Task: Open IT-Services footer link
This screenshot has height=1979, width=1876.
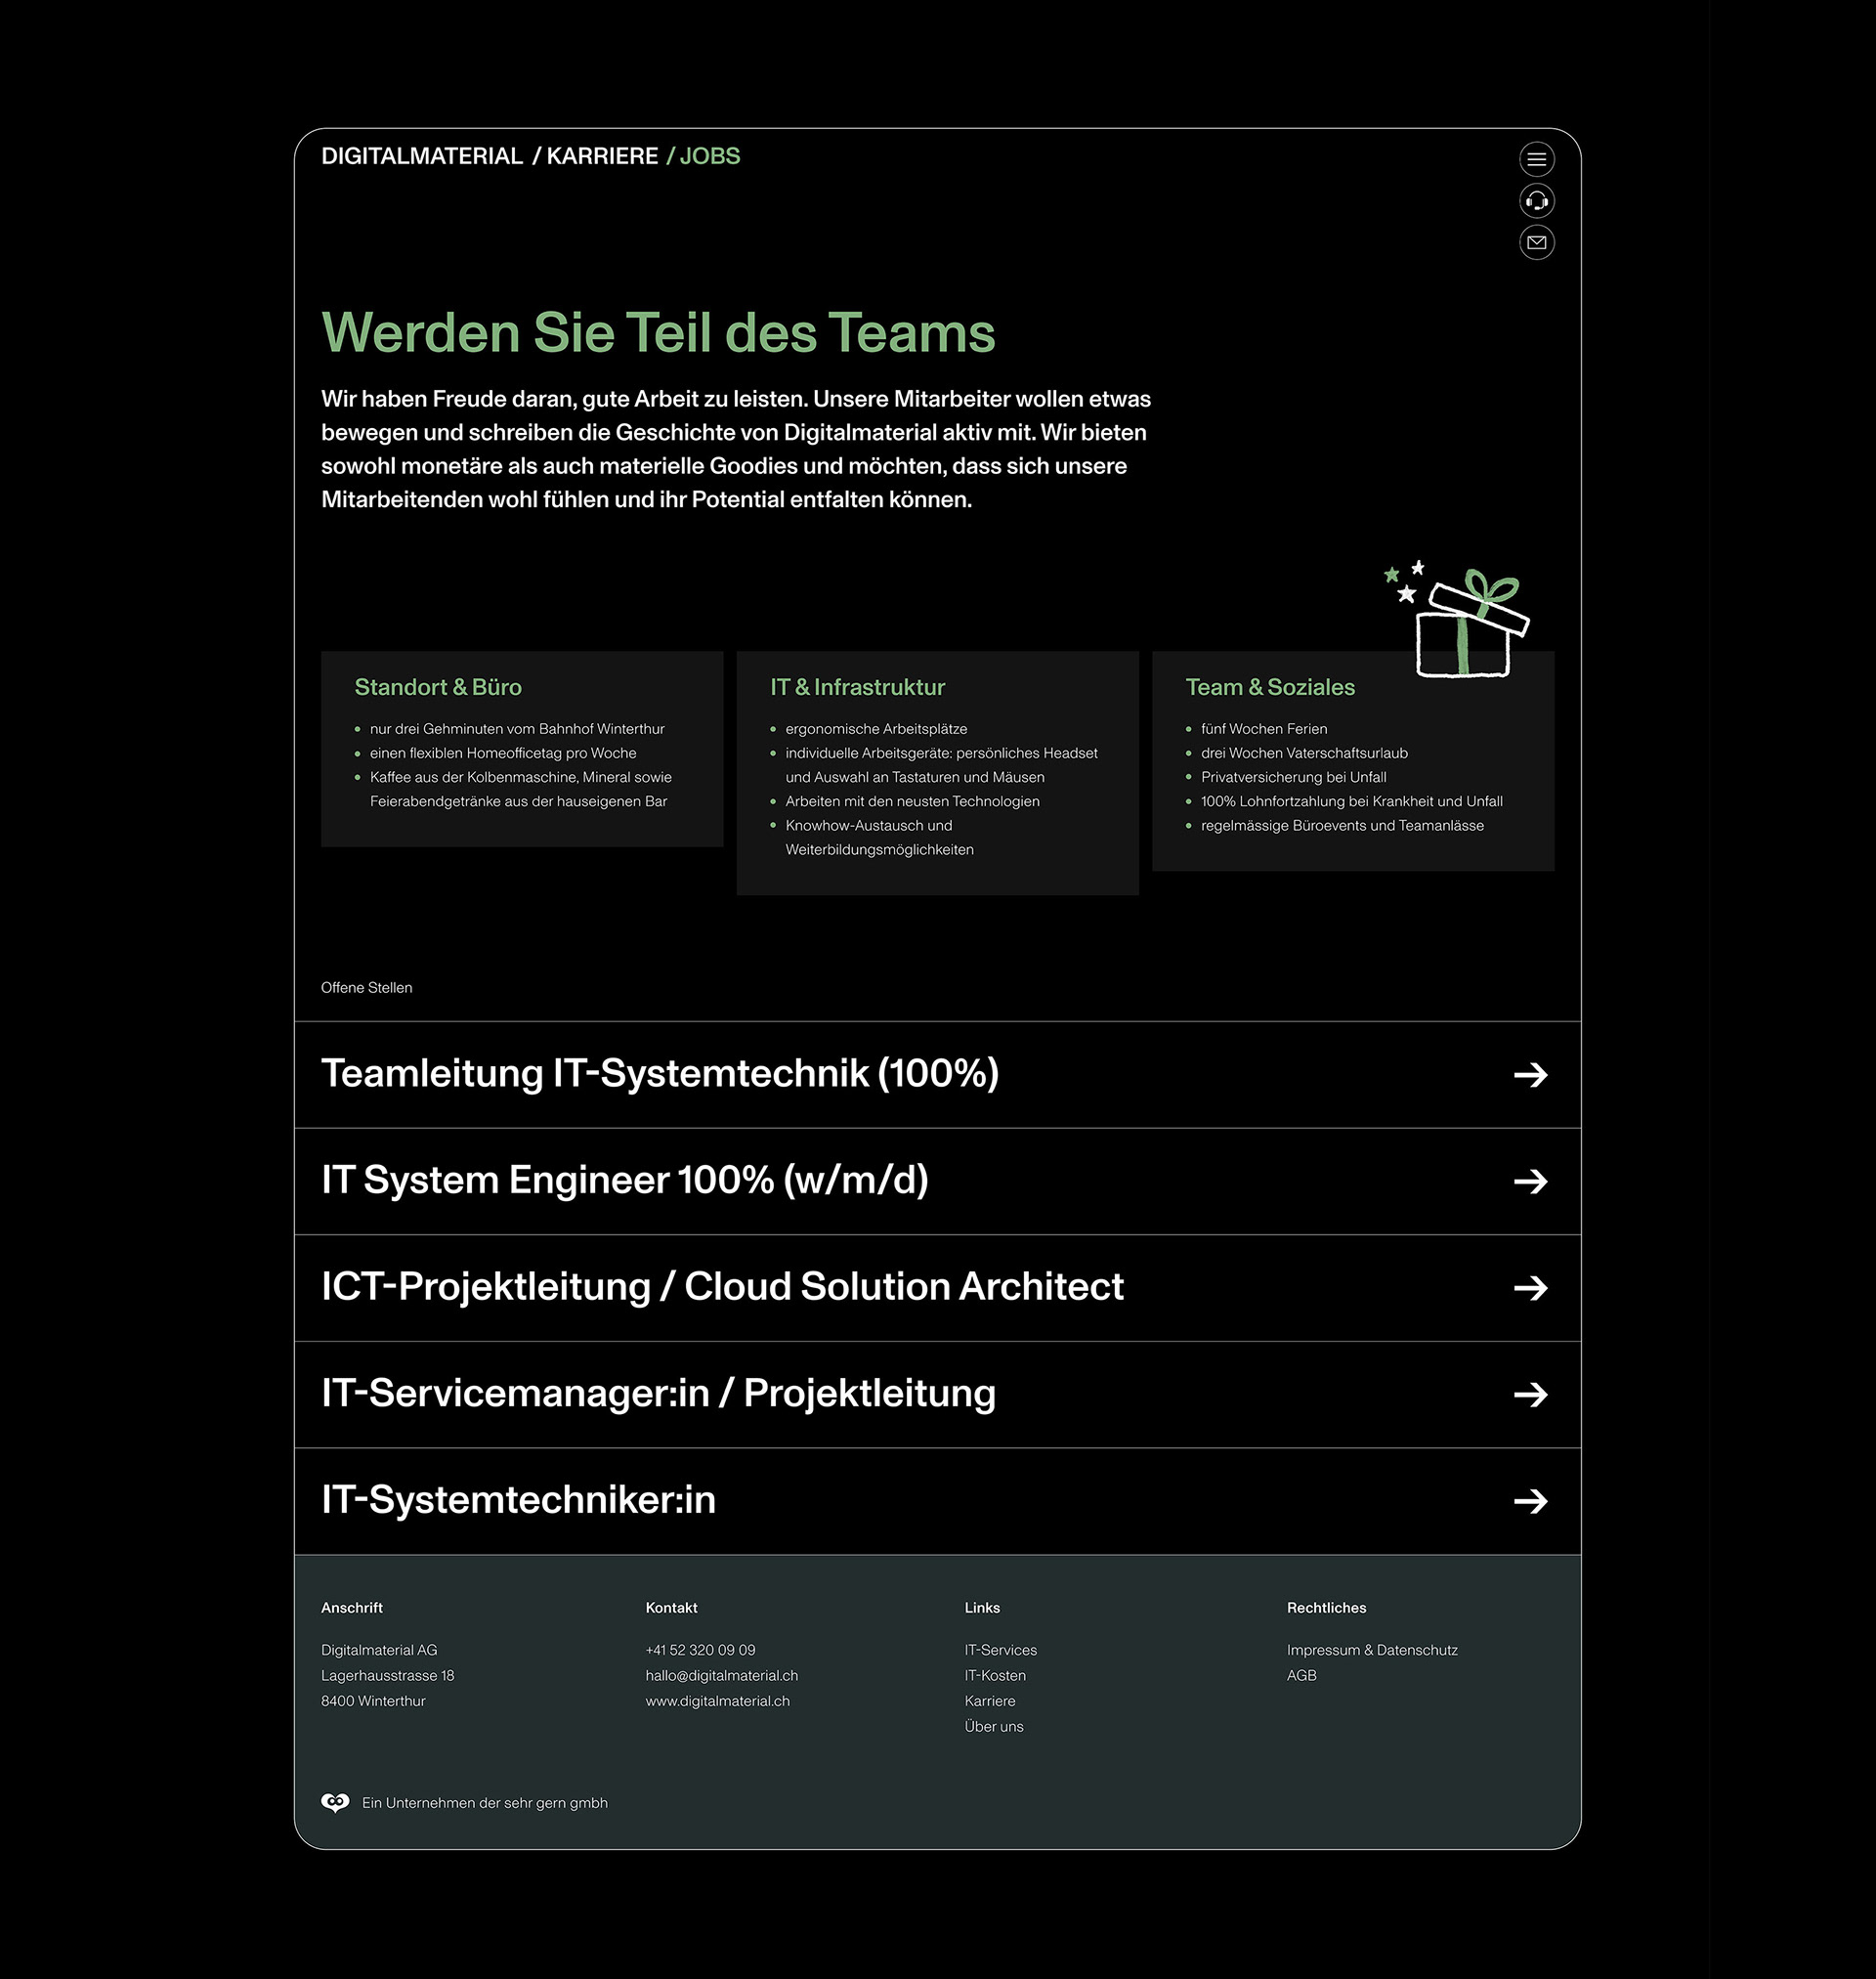Action: pos(1000,1650)
